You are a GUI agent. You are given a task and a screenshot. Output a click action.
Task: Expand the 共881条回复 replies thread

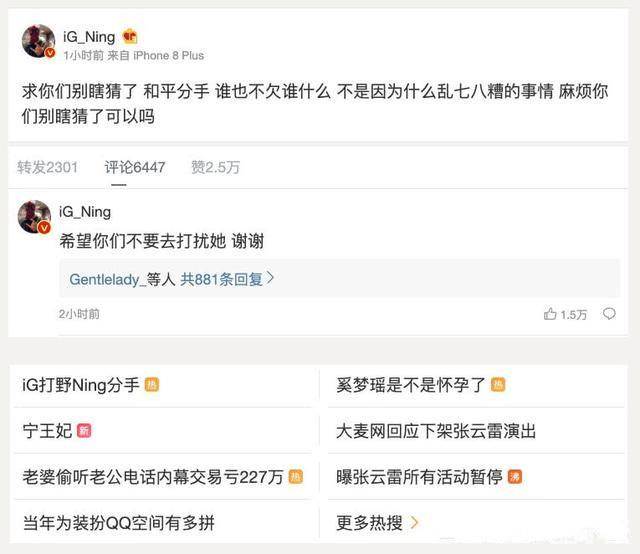(x=227, y=279)
